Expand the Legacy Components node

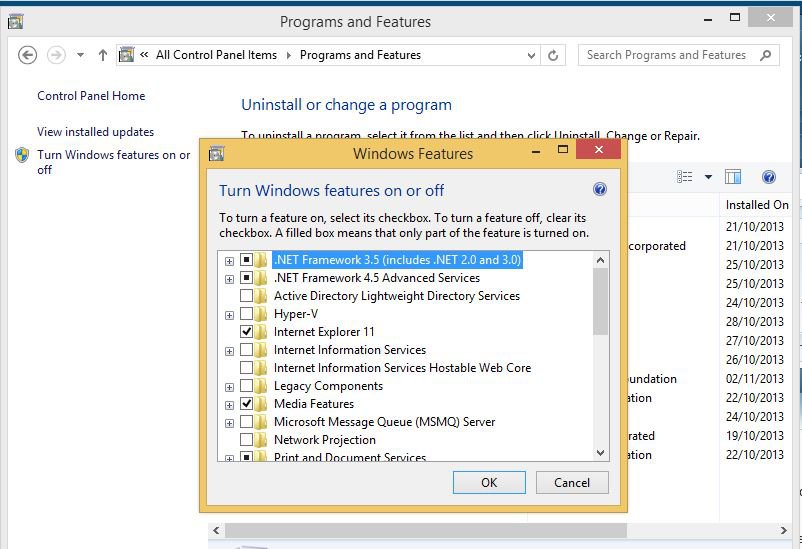[x=229, y=387]
